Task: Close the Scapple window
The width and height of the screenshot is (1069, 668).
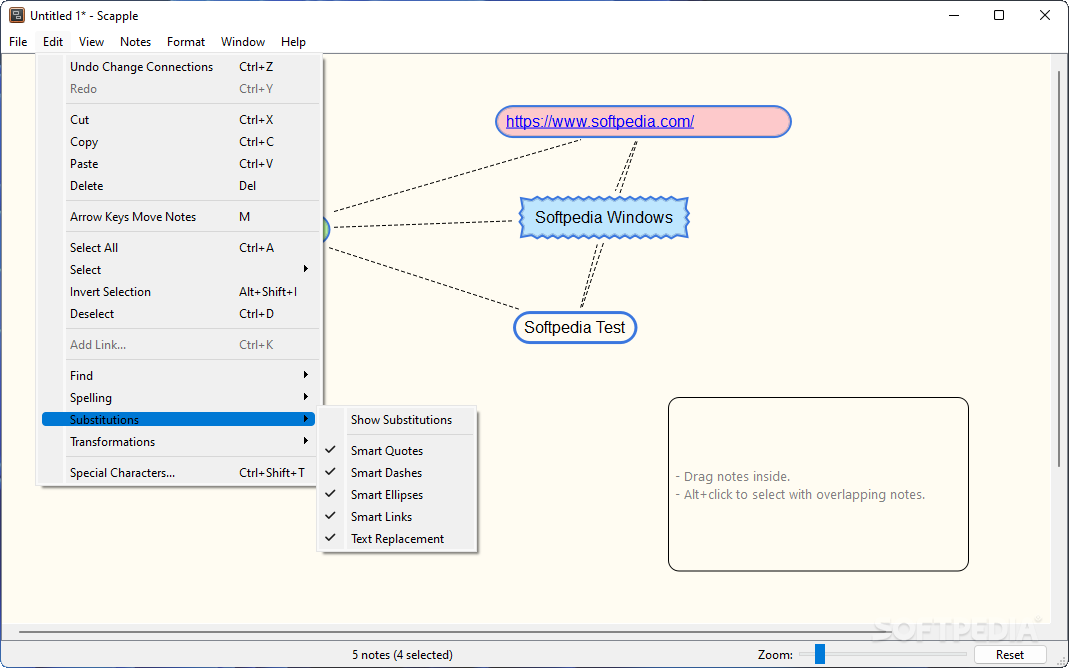Action: click(x=1044, y=15)
